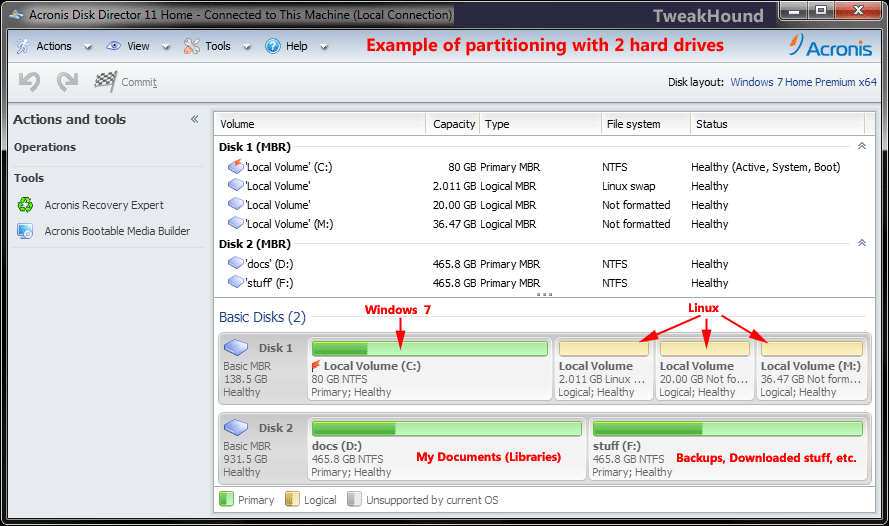Open the View dropdown arrow
This screenshot has height=526, width=889.
click(x=166, y=47)
